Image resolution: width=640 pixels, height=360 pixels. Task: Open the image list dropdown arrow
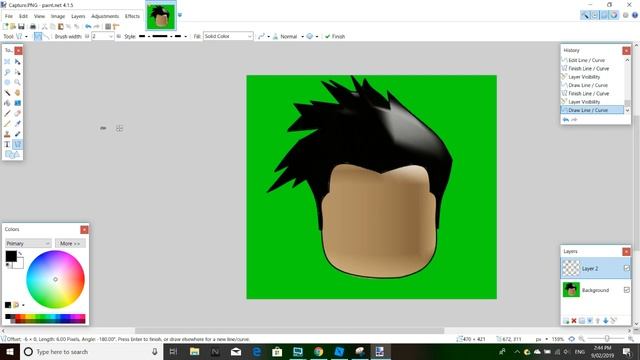pos(180,15)
